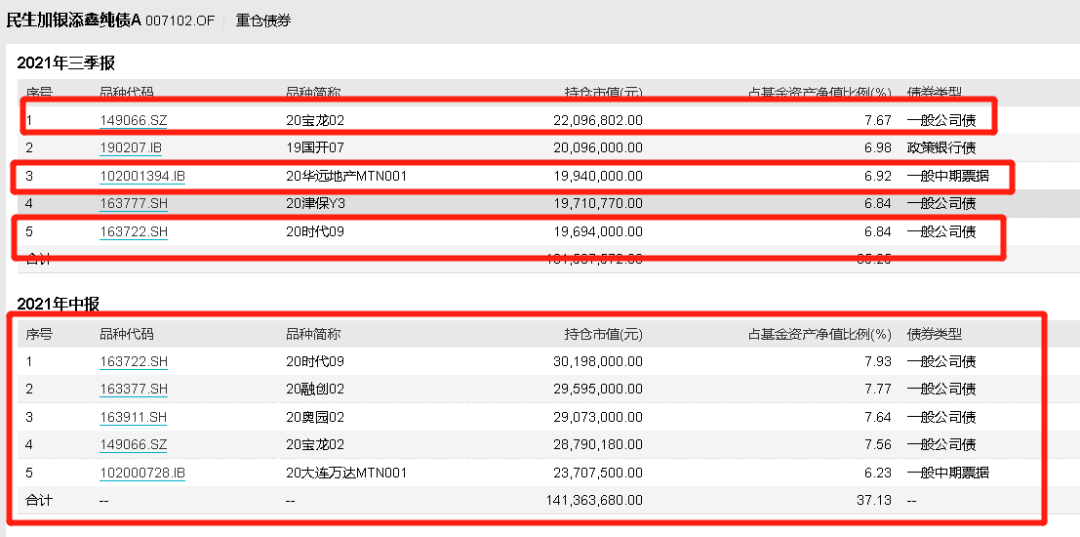Open 149066.SZ link in 2021年中报 table
Screen dimensions: 1080x537
tap(133, 444)
